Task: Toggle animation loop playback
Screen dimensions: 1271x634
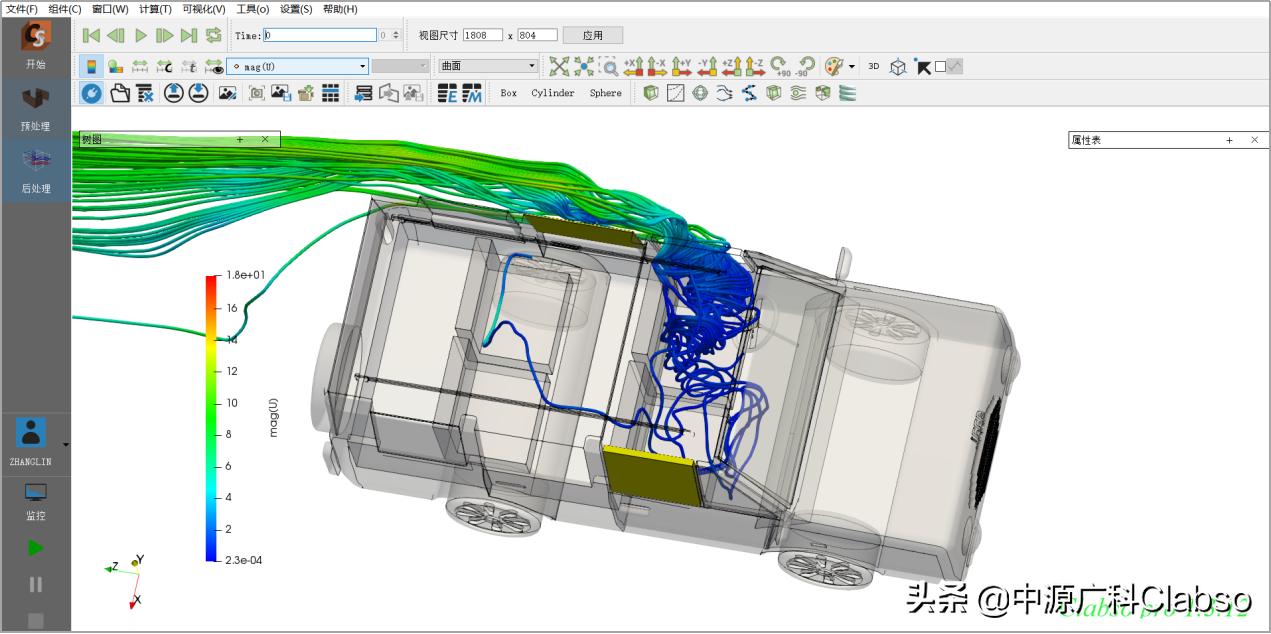Action: tap(213, 35)
